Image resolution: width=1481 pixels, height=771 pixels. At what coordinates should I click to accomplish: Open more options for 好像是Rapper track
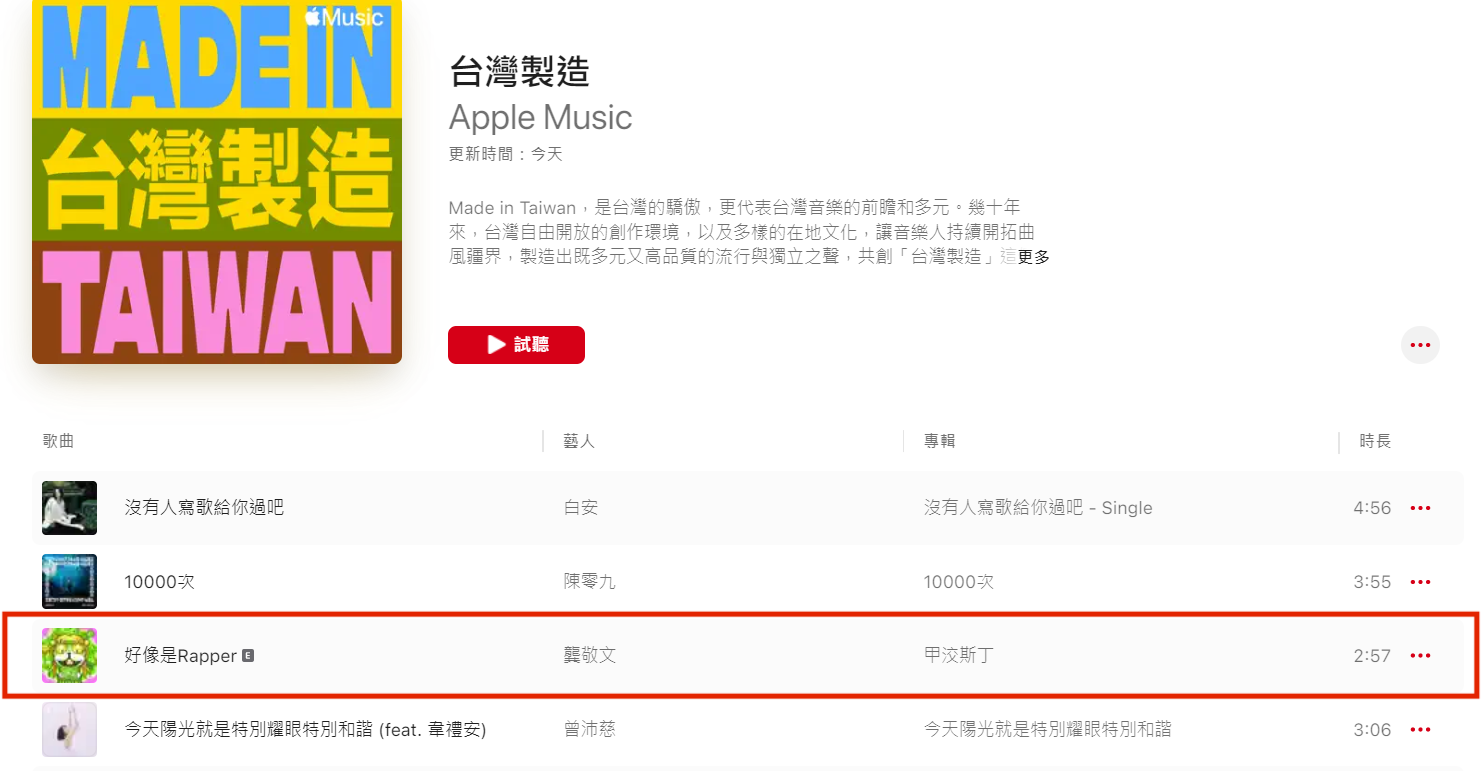(1420, 656)
